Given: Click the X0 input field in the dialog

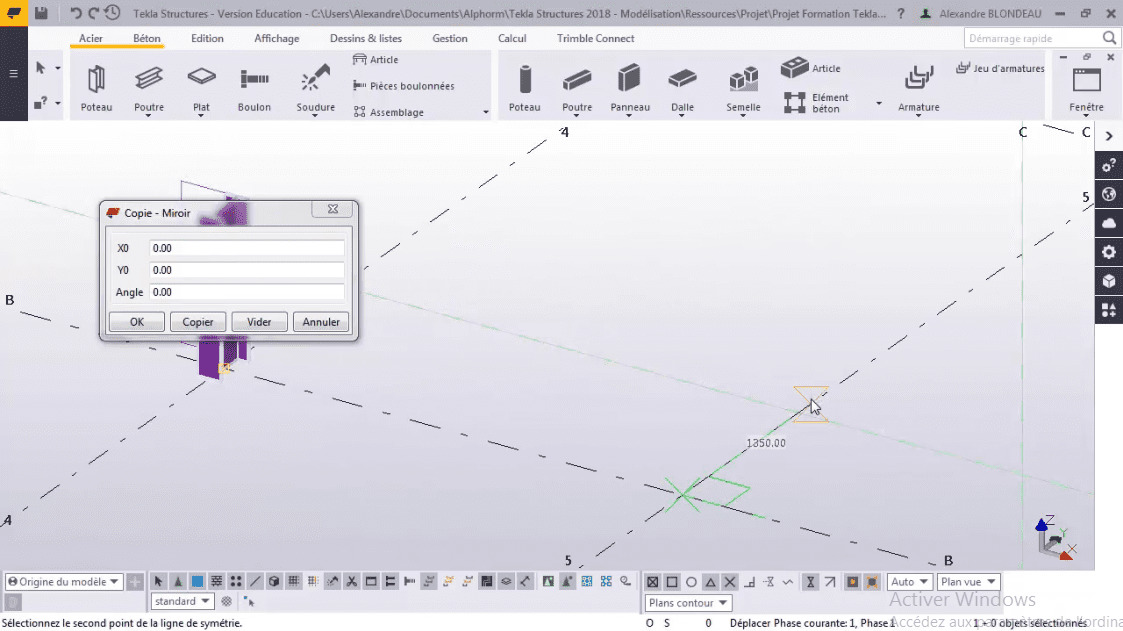Looking at the screenshot, I should (247, 247).
